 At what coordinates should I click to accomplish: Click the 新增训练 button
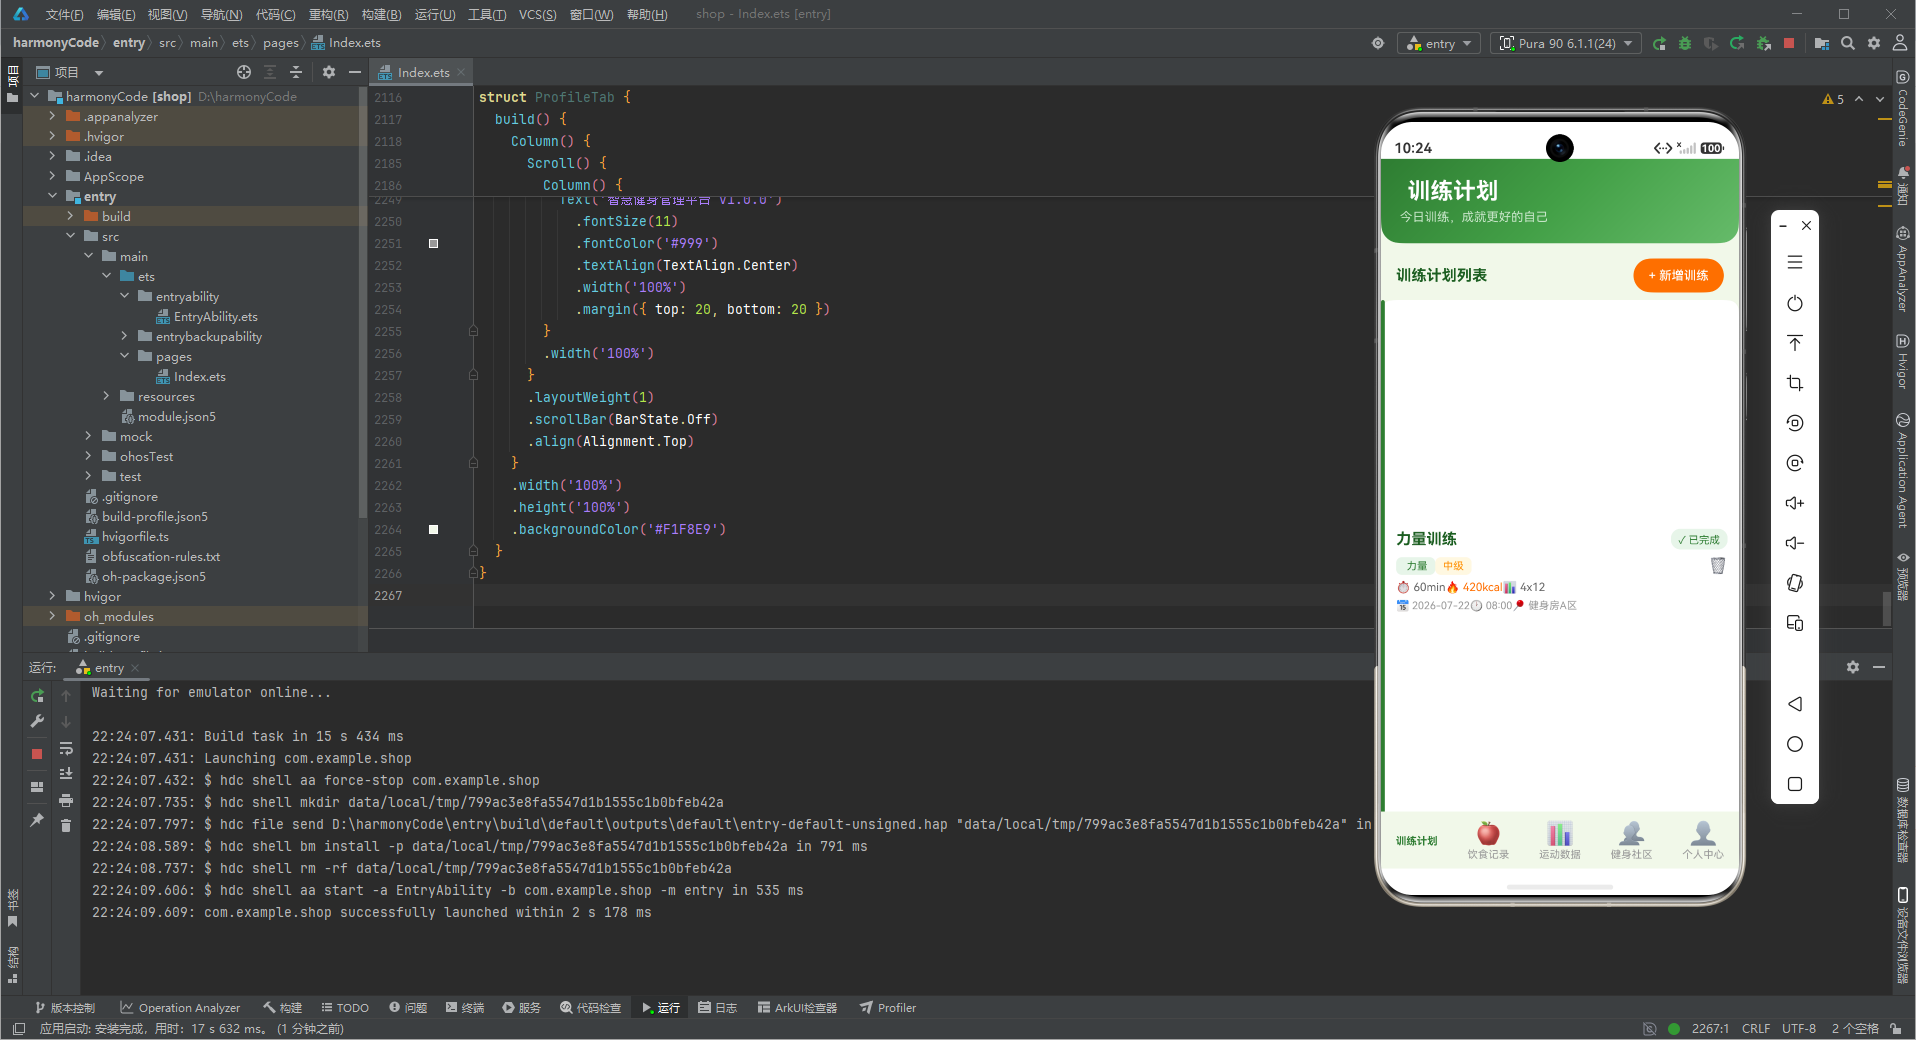tap(1678, 275)
